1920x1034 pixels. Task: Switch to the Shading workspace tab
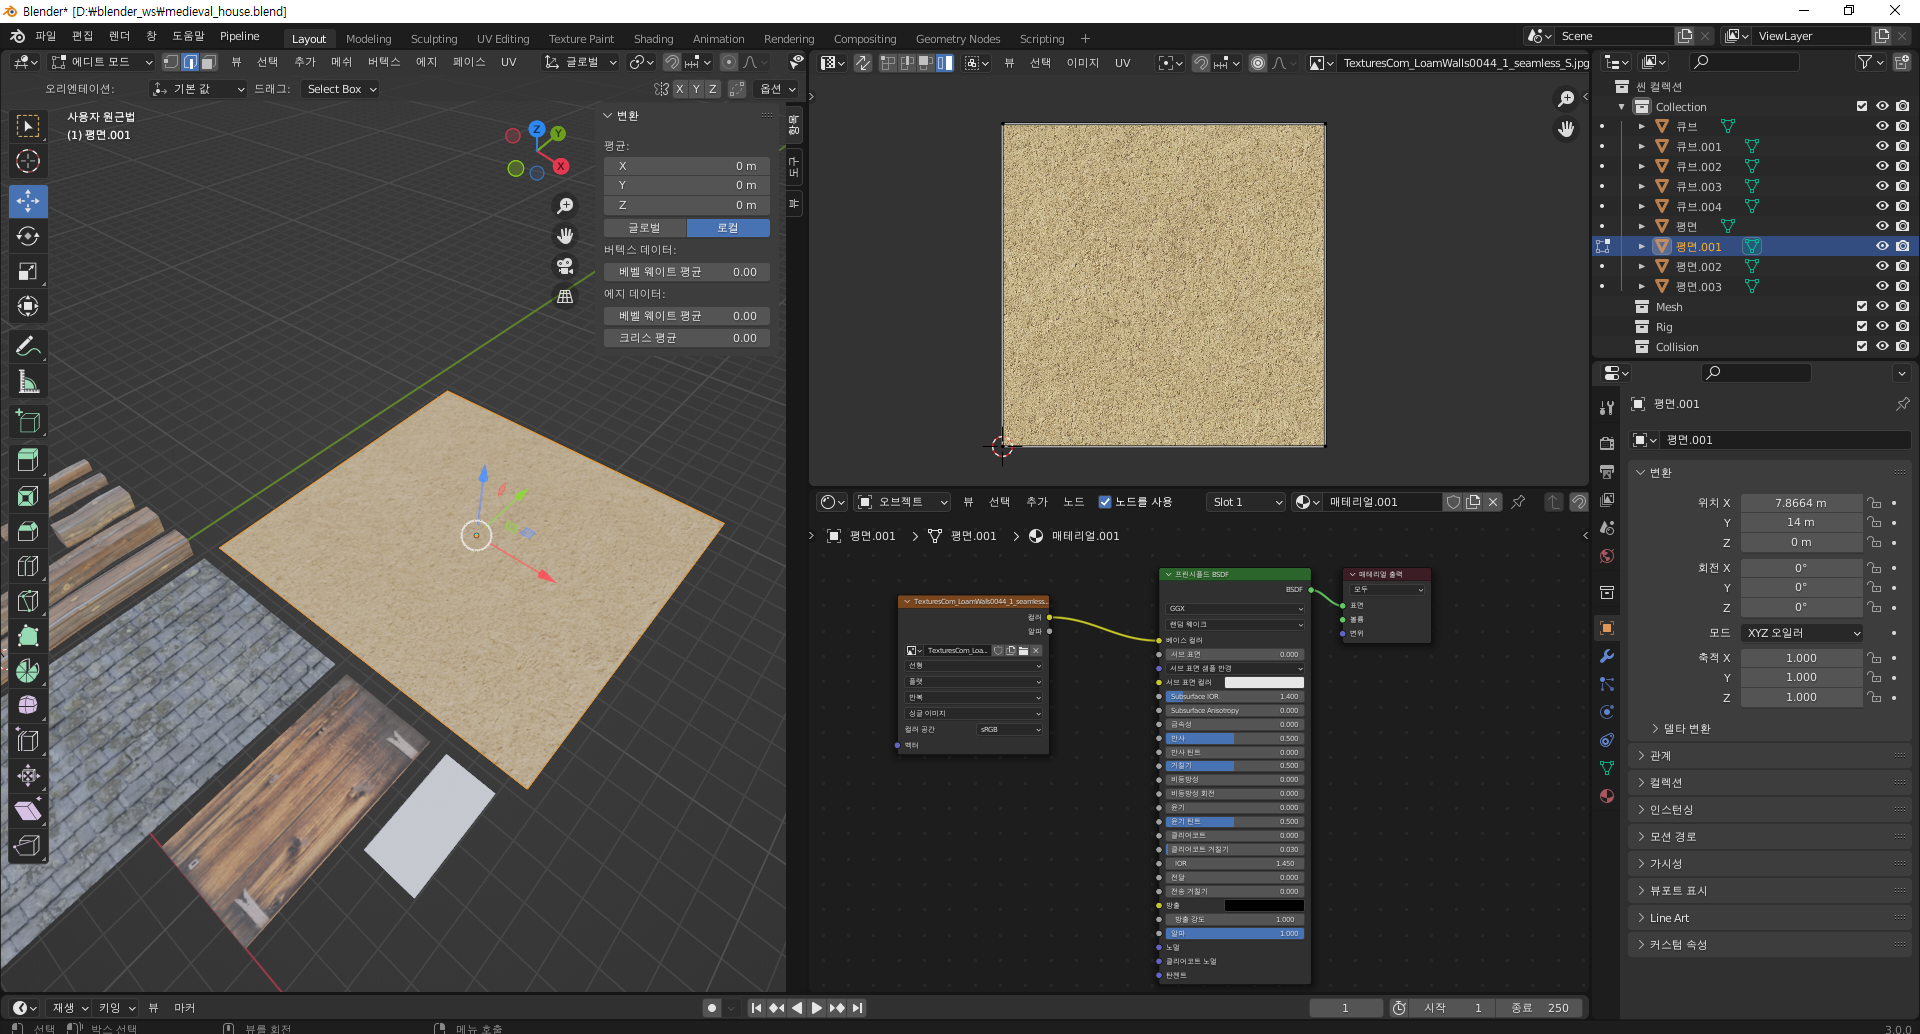tap(653, 39)
